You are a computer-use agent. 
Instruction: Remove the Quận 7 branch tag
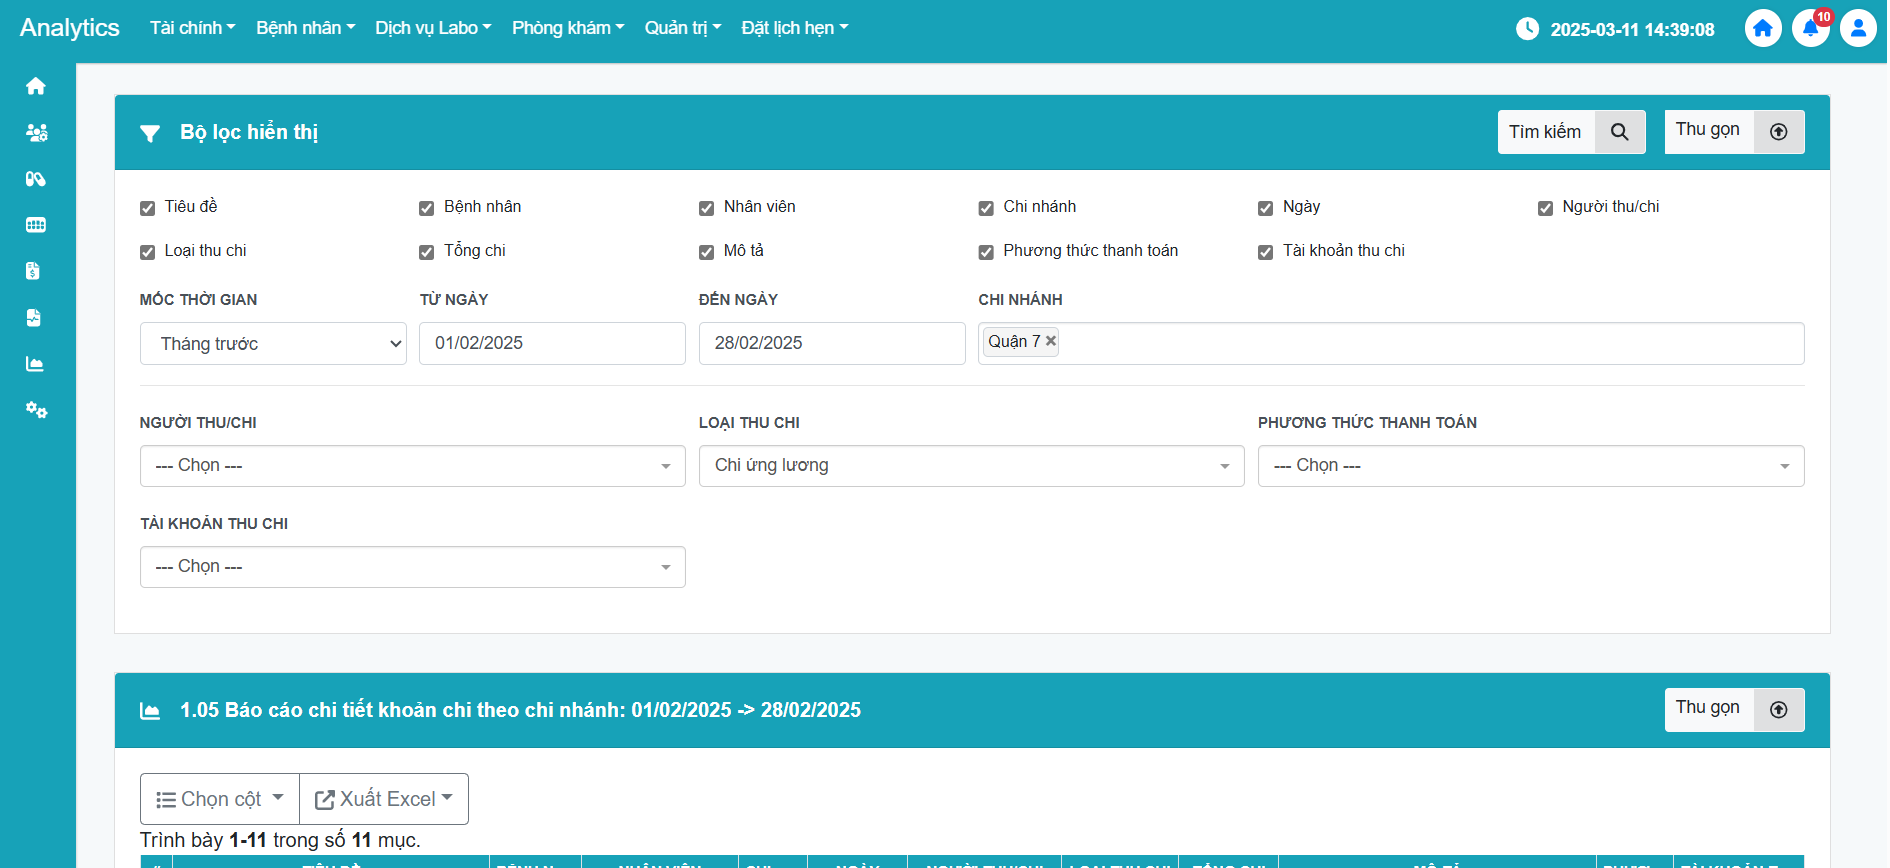[x=1051, y=341]
